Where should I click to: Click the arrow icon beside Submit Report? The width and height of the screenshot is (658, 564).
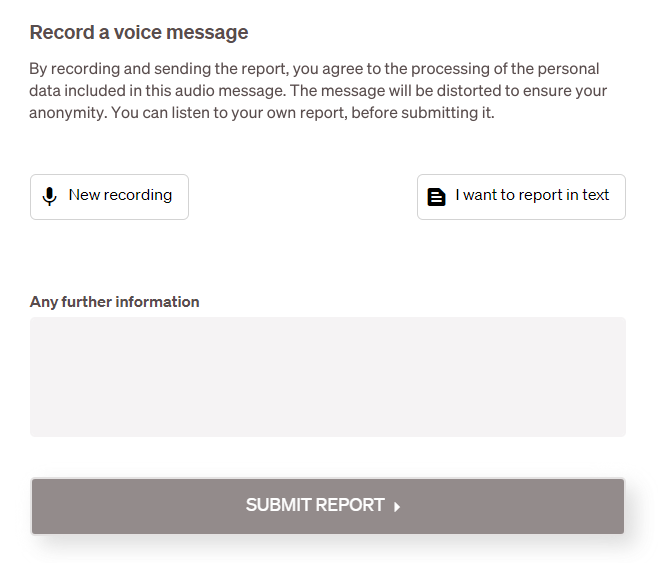397,507
